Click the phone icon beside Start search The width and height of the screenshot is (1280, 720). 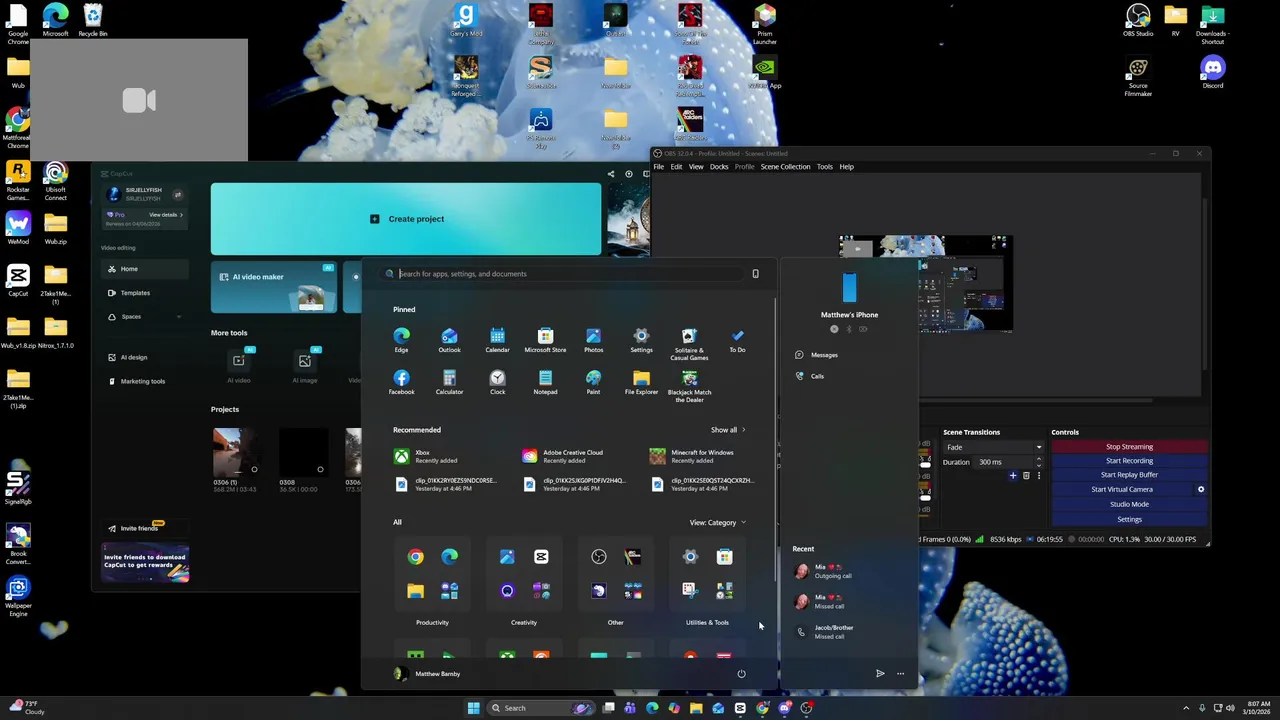click(755, 274)
